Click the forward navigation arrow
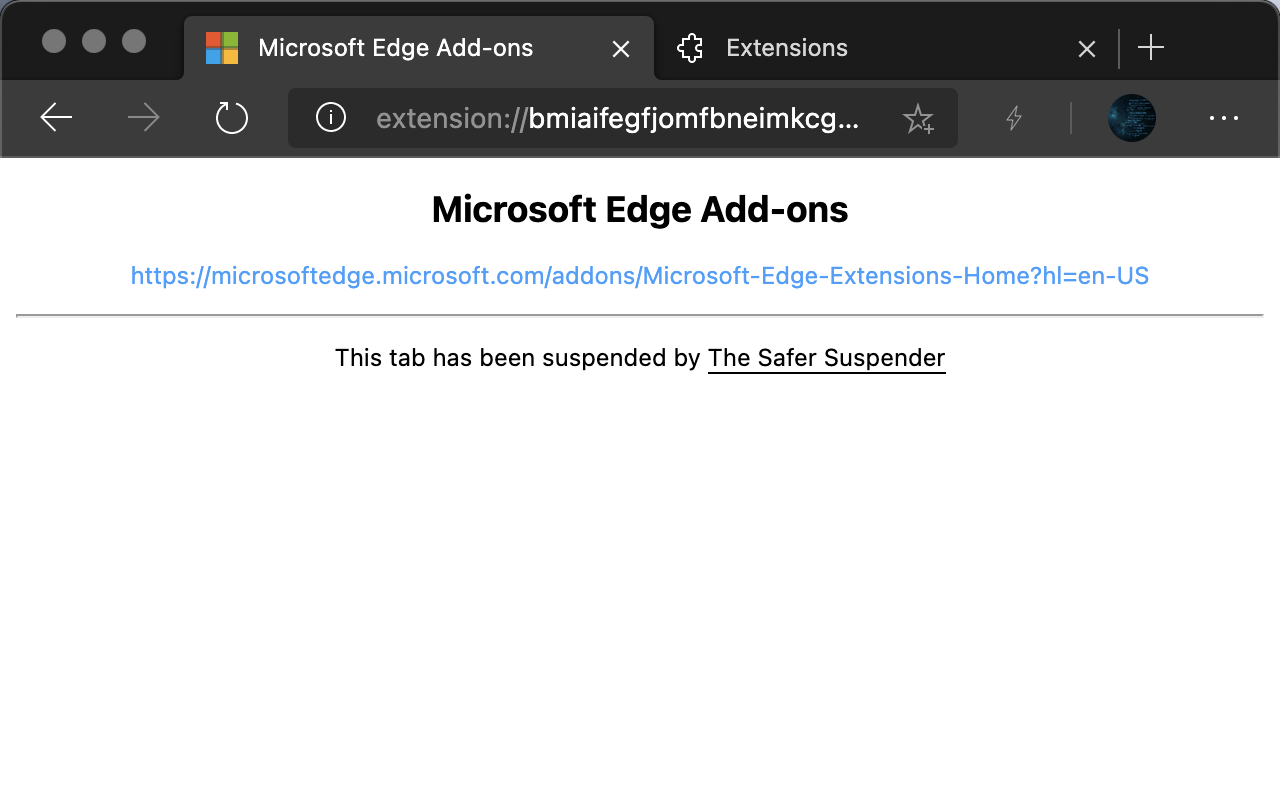The width and height of the screenshot is (1280, 800). coord(144,118)
